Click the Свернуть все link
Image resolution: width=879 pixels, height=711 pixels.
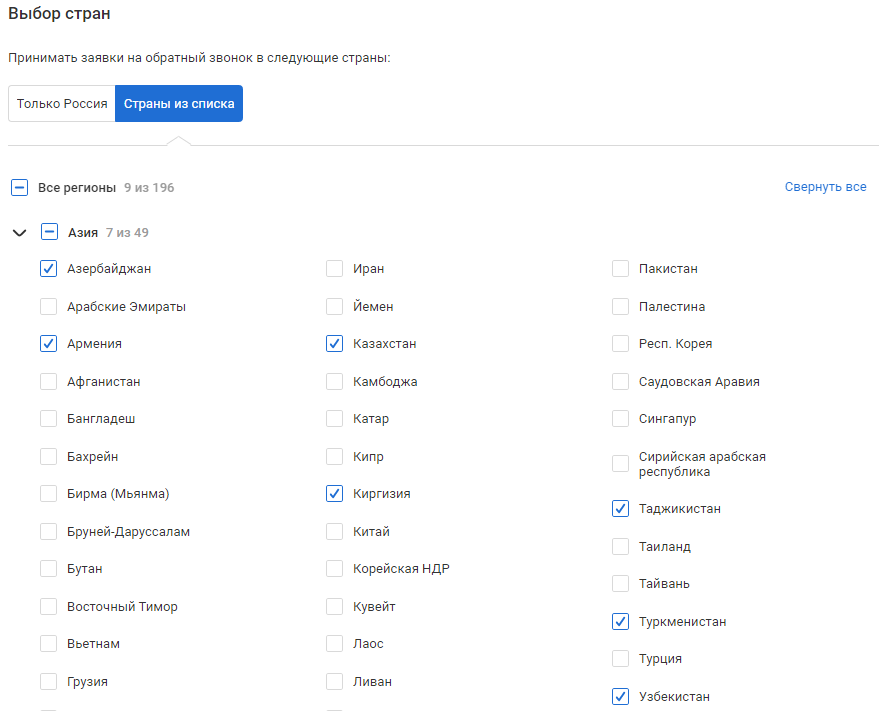point(825,187)
